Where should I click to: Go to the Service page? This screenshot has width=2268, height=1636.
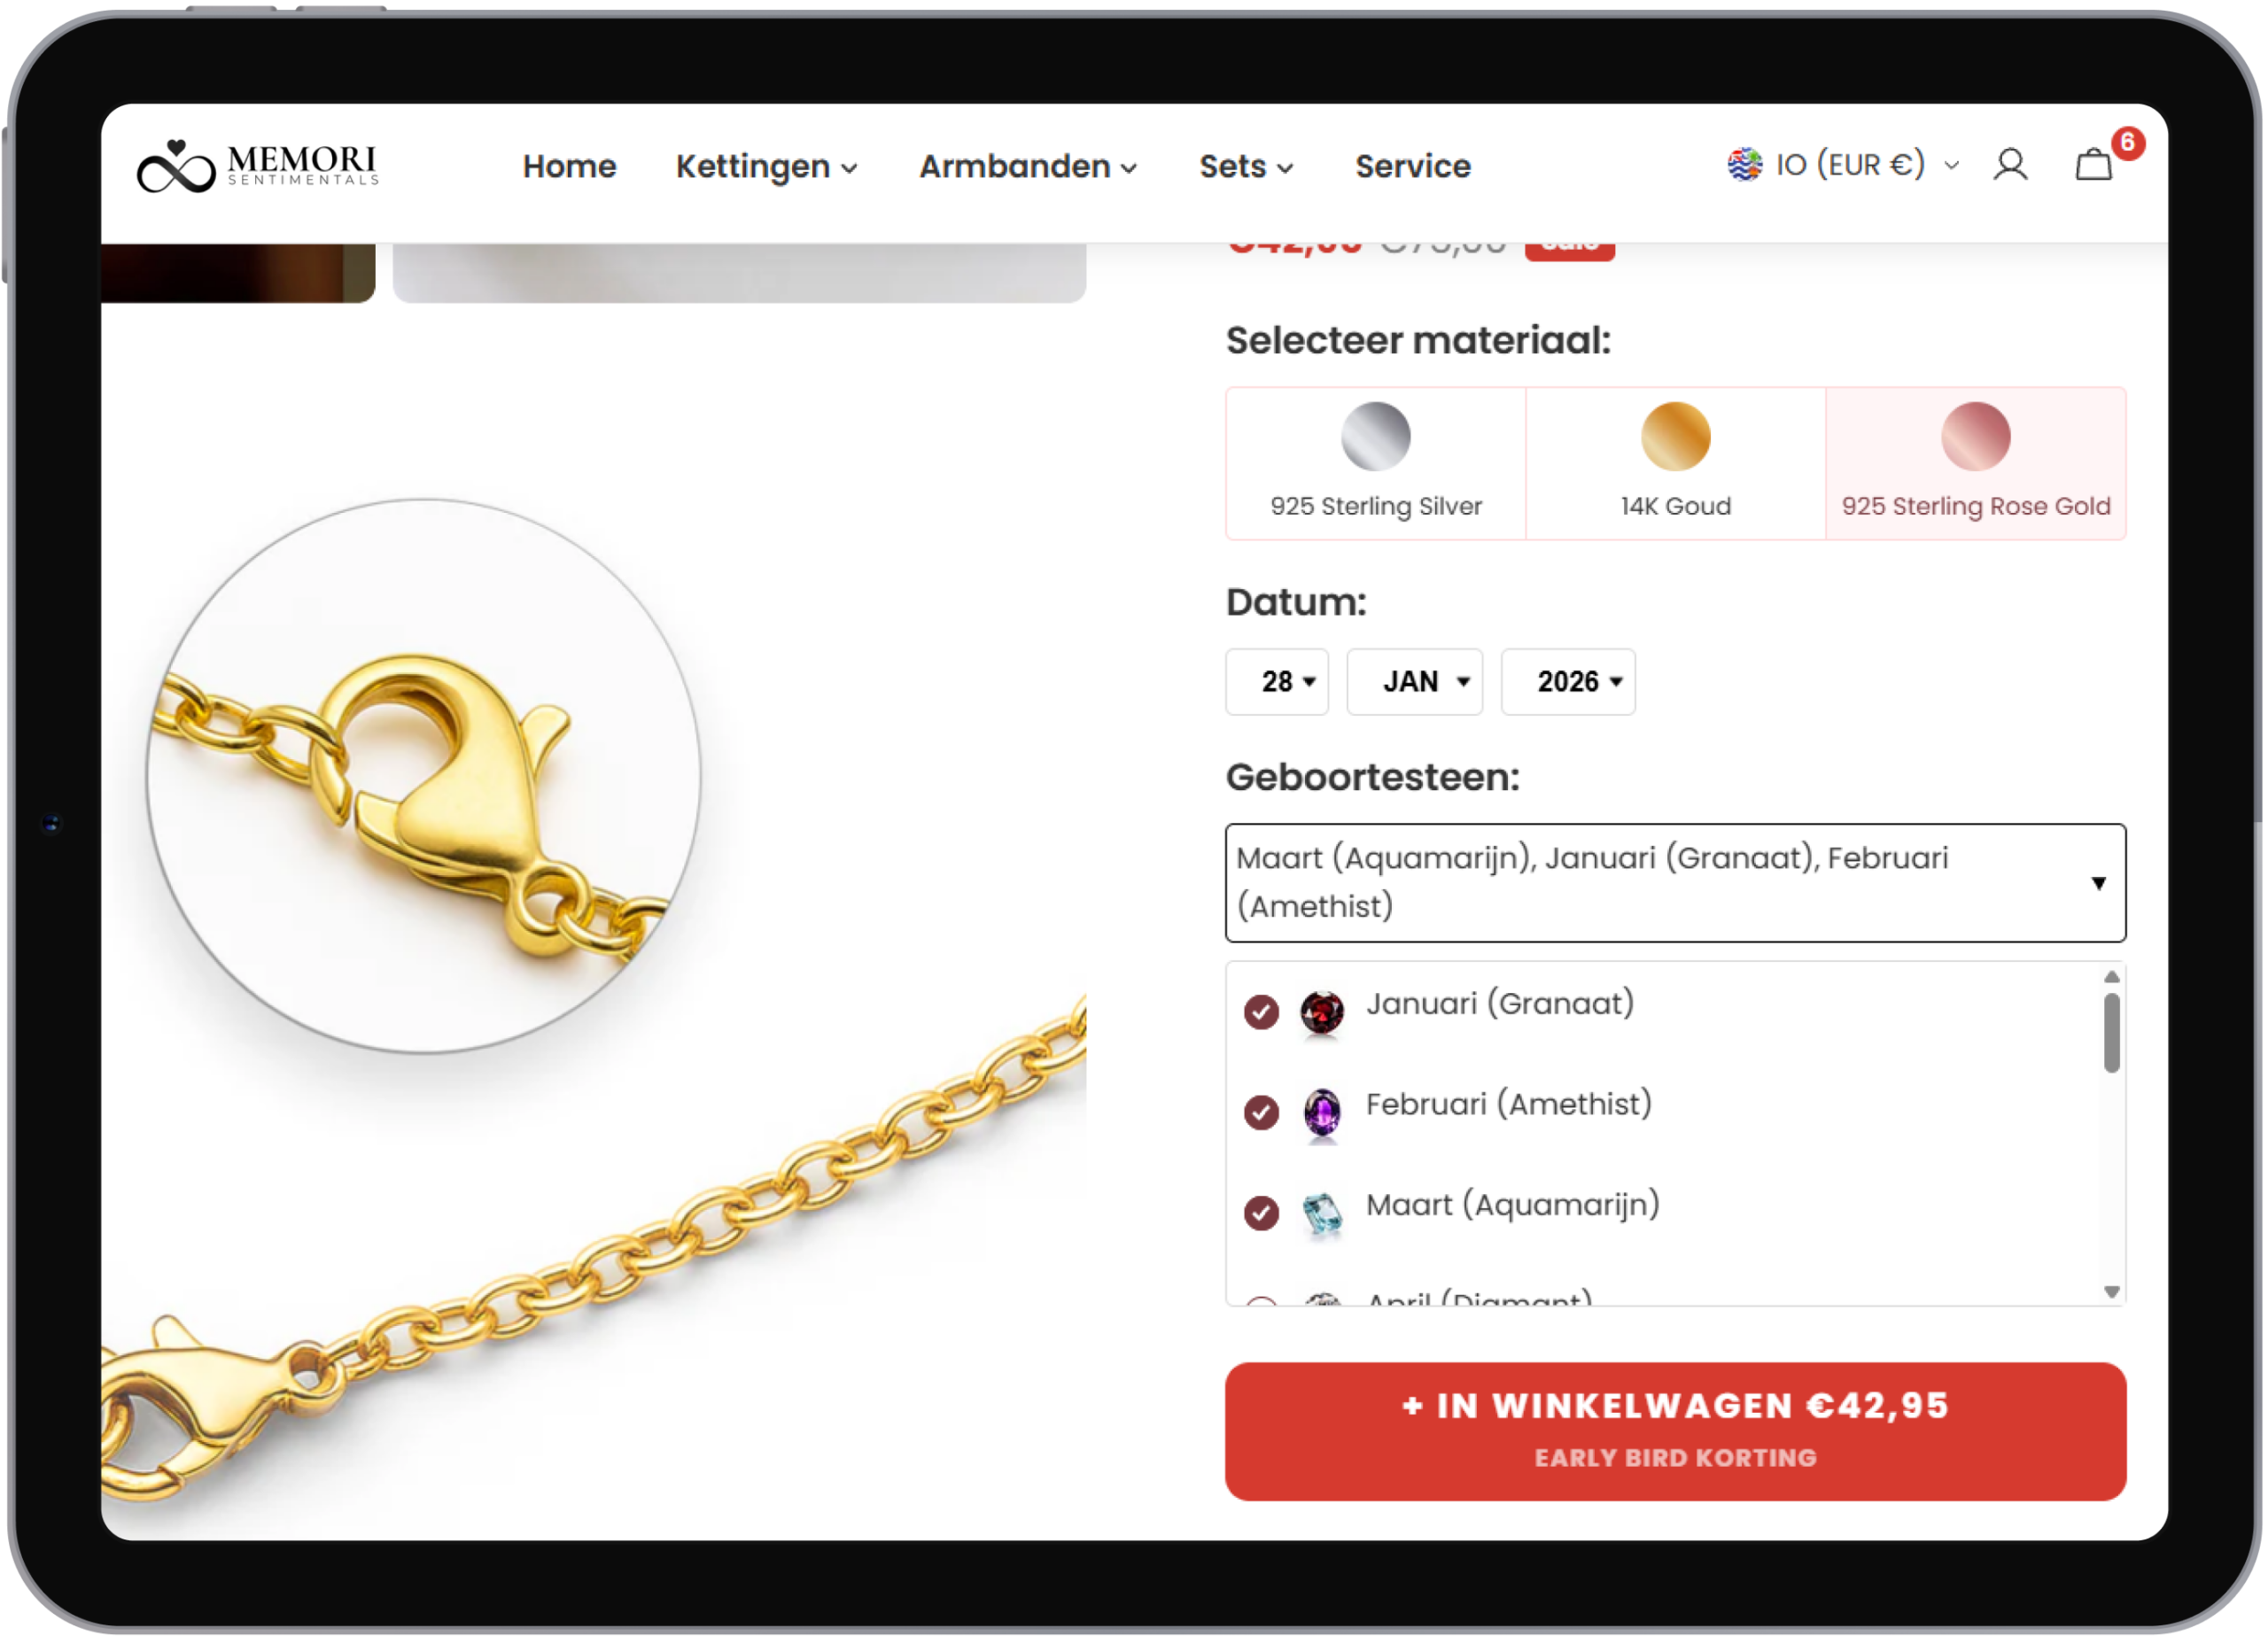[x=1412, y=166]
